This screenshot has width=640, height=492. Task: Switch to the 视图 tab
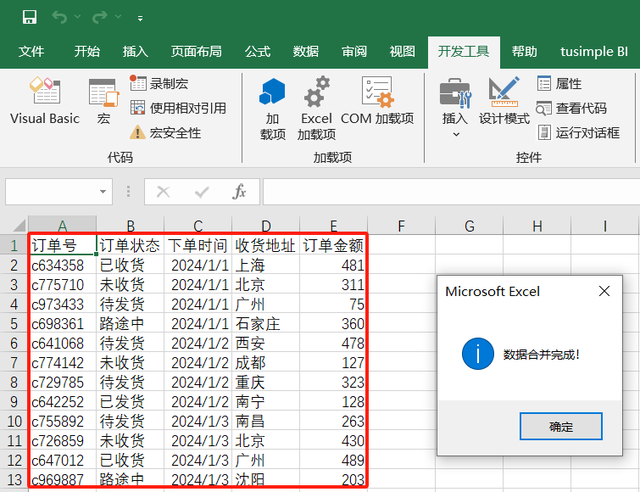point(402,51)
